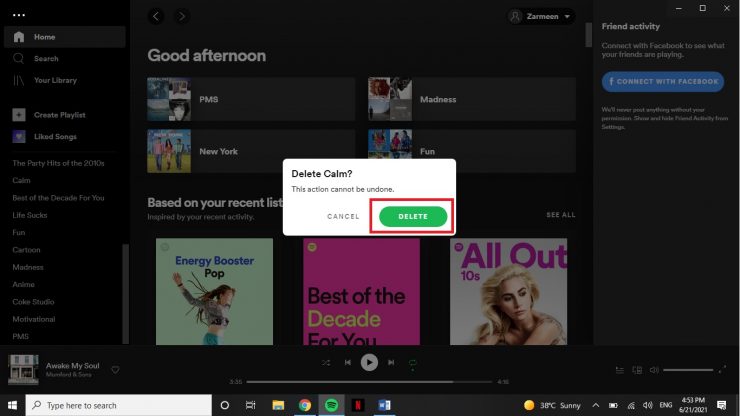The image size is (740, 416).
Task: Seek within the song progress bar
Action: [369, 382]
